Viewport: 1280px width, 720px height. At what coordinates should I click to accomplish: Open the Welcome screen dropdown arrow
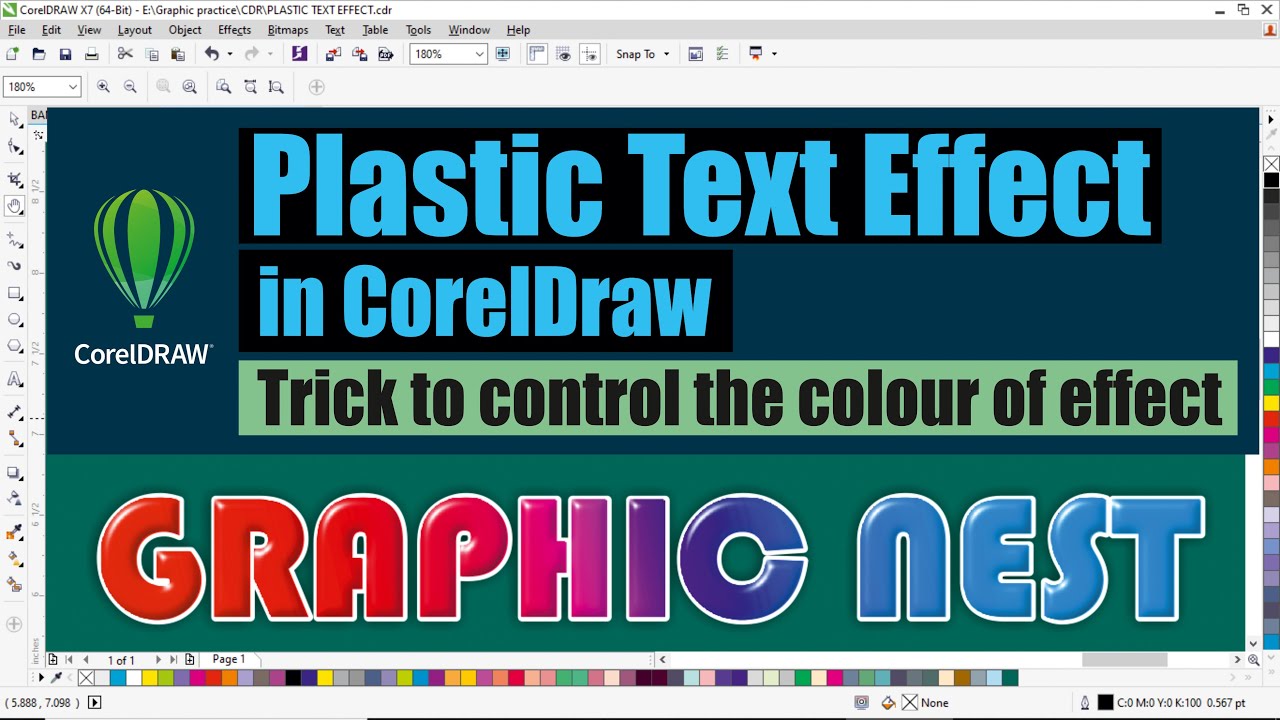pyautogui.click(x=774, y=54)
